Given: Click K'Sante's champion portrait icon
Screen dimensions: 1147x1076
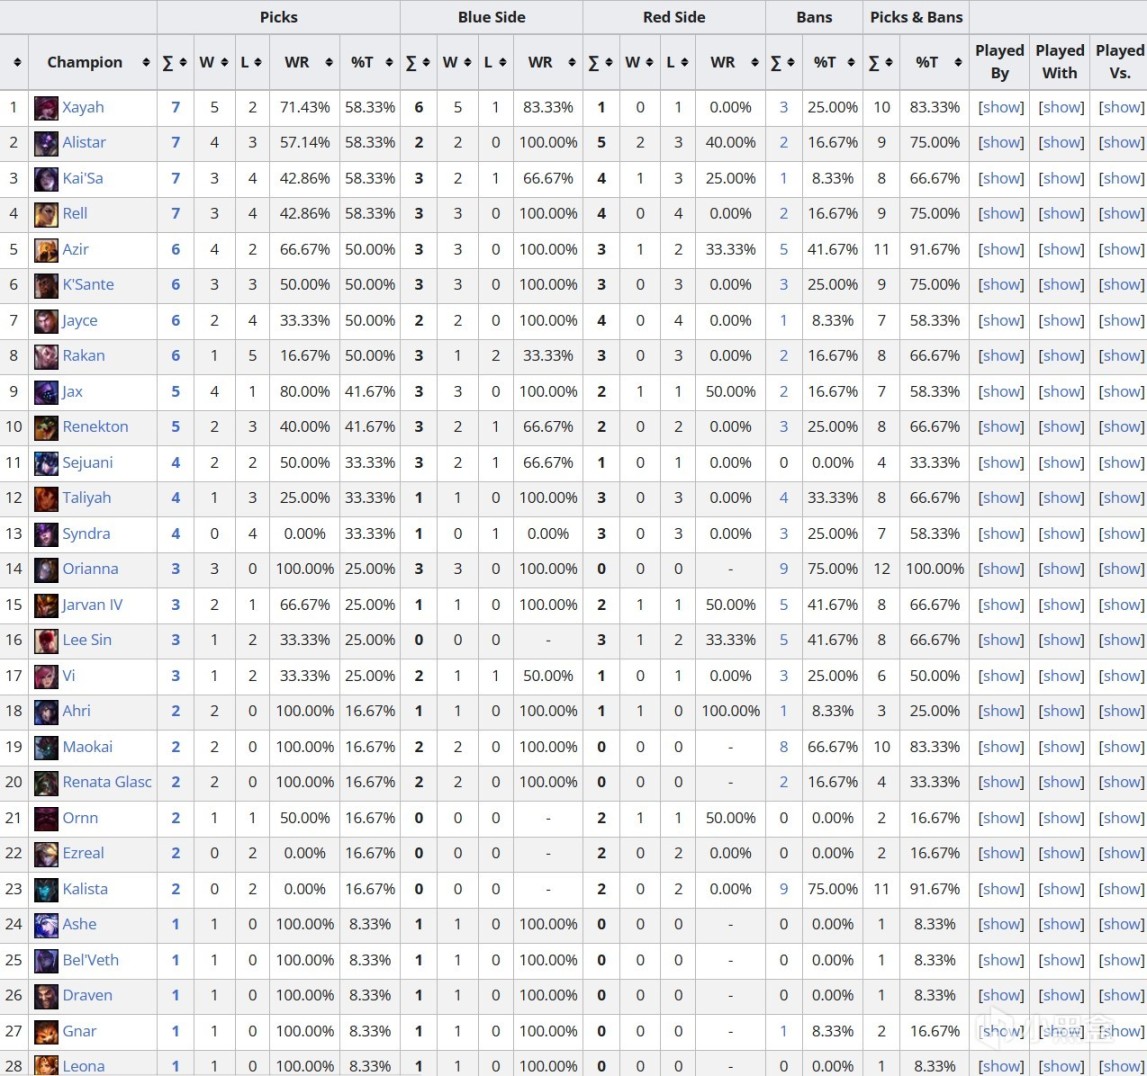Looking at the screenshot, I should [x=46, y=285].
